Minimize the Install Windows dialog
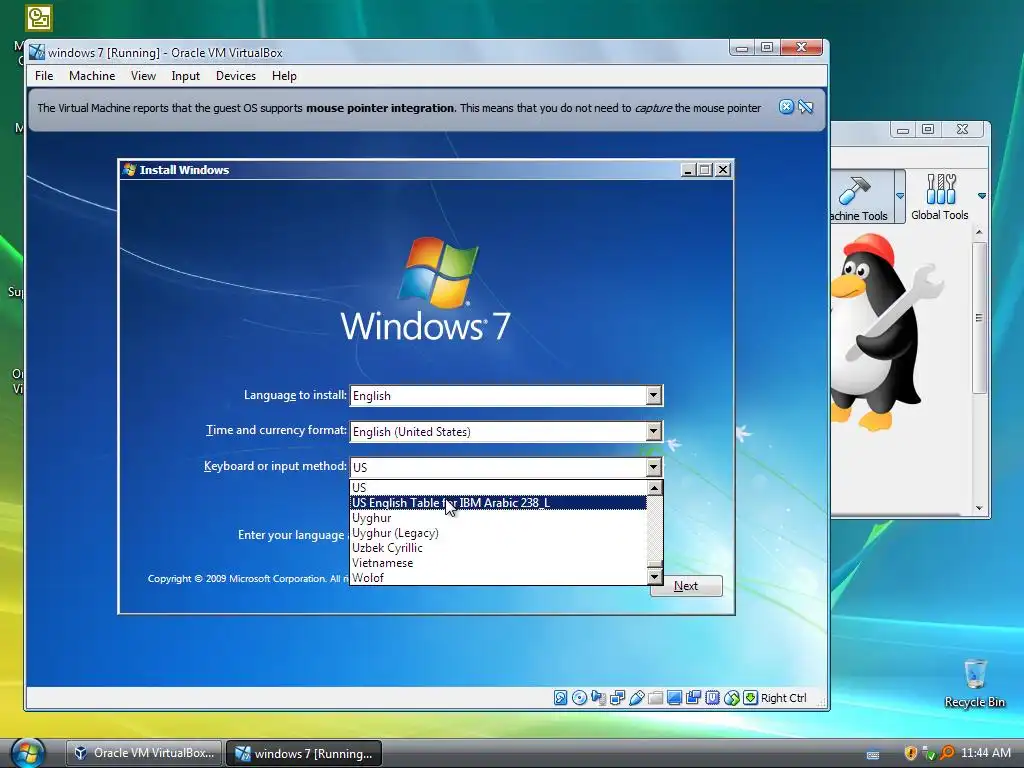1024x768 pixels. (x=688, y=170)
